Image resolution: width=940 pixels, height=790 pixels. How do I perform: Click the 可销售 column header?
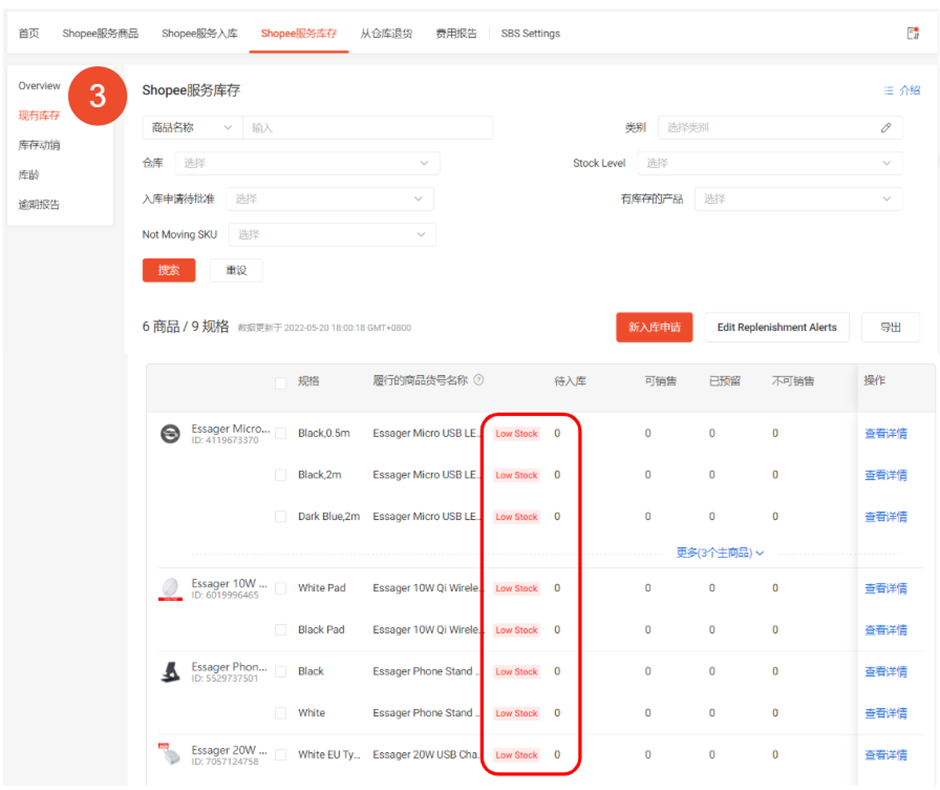pyautogui.click(x=661, y=381)
